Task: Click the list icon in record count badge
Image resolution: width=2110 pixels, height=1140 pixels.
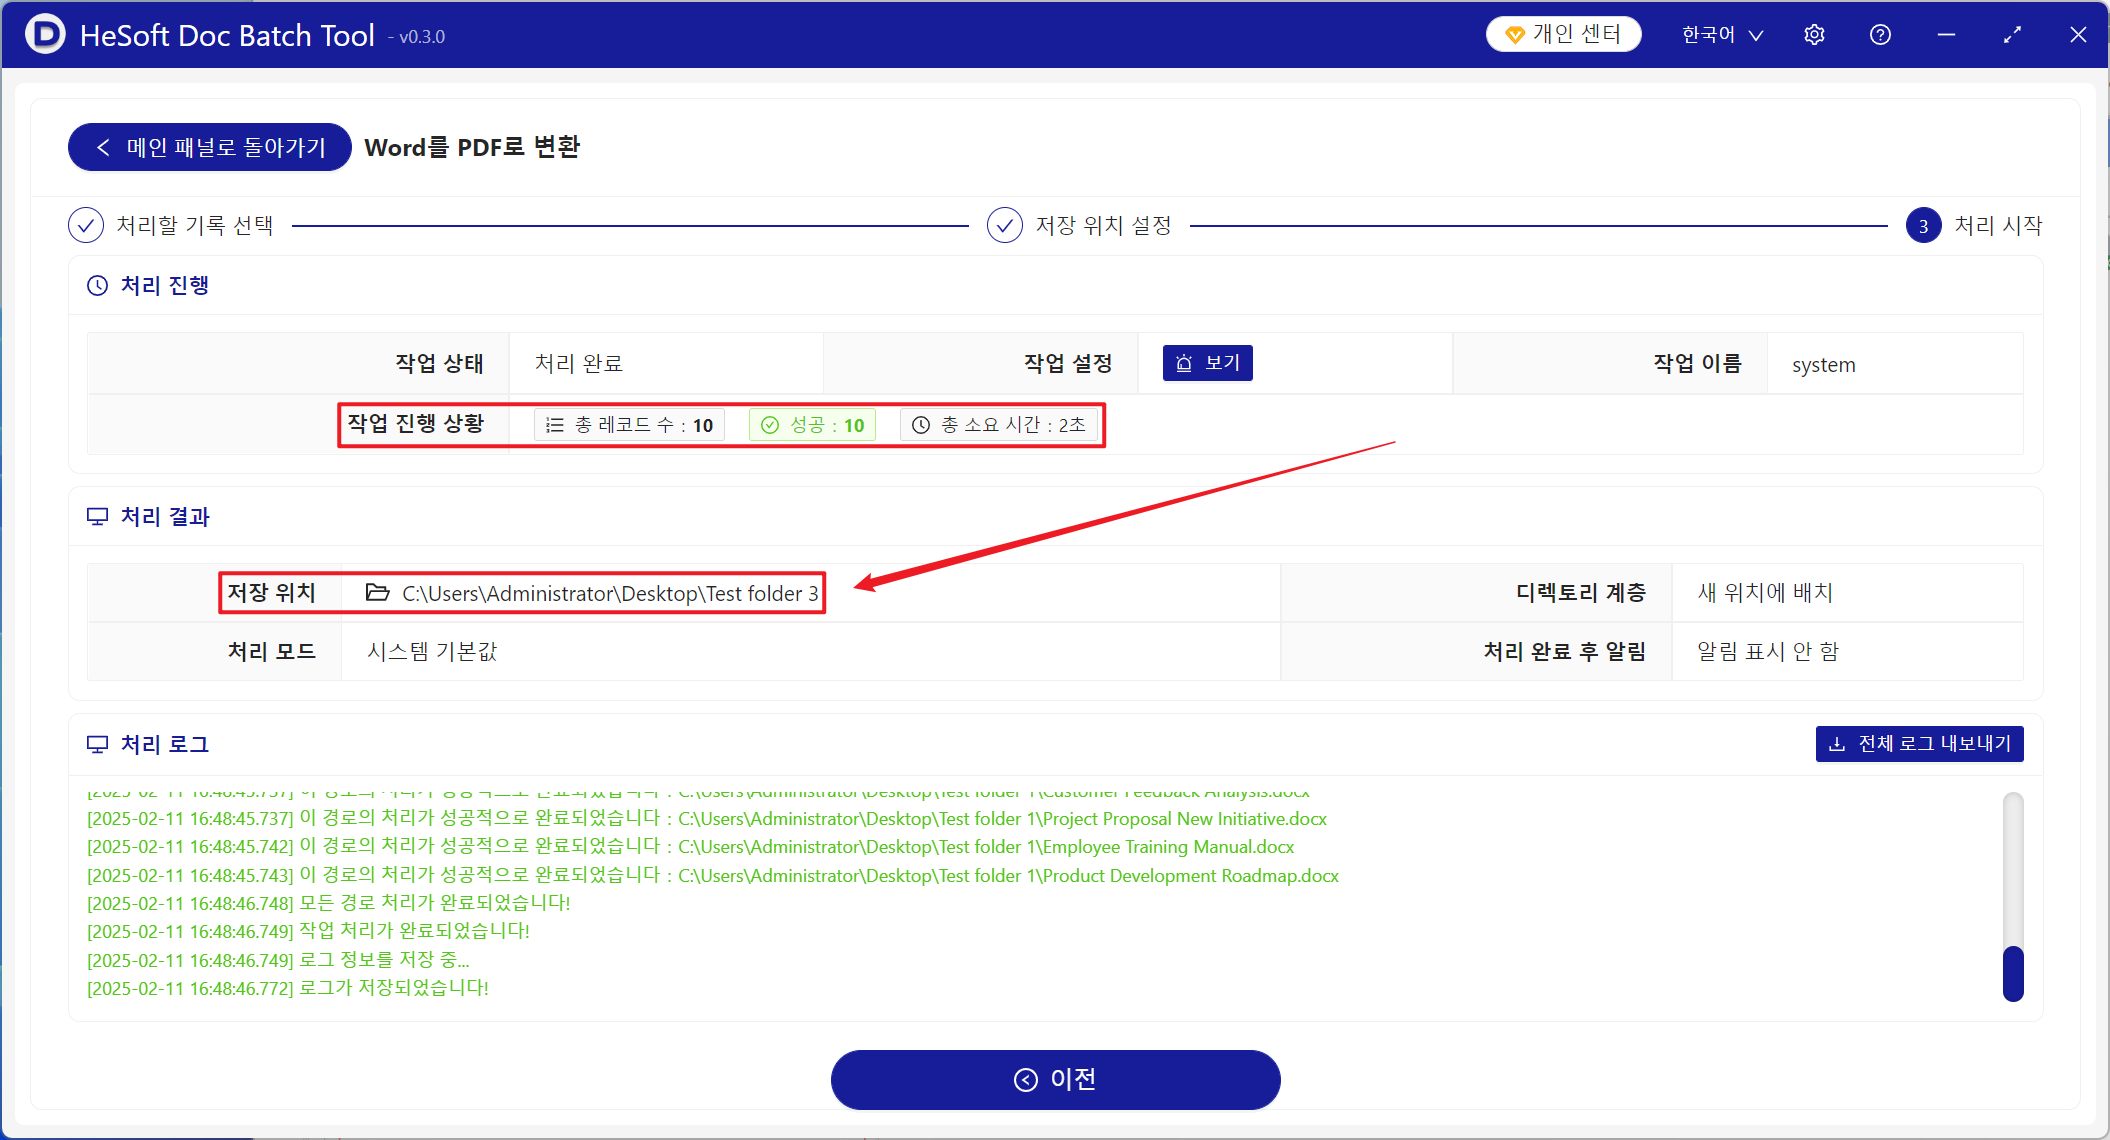Action: point(555,425)
